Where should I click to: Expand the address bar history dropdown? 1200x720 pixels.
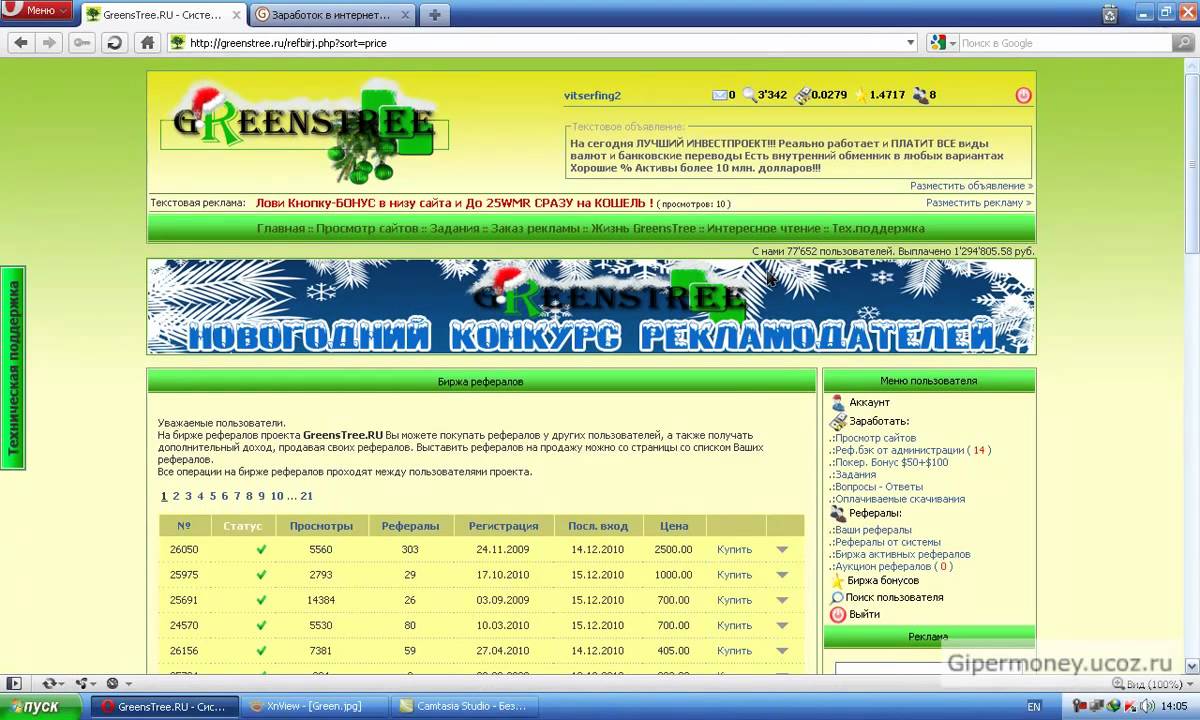coord(910,43)
